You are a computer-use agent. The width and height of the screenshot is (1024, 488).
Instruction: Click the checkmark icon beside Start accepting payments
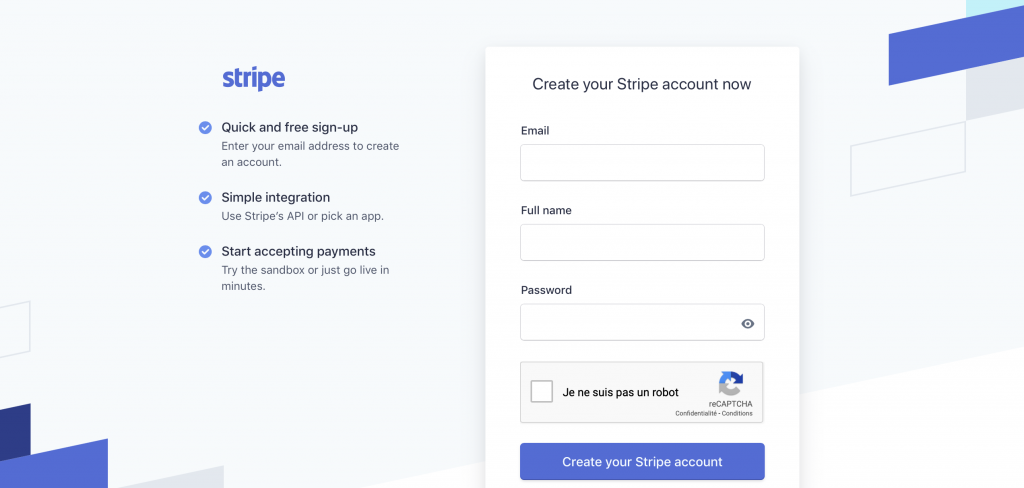[205, 252]
